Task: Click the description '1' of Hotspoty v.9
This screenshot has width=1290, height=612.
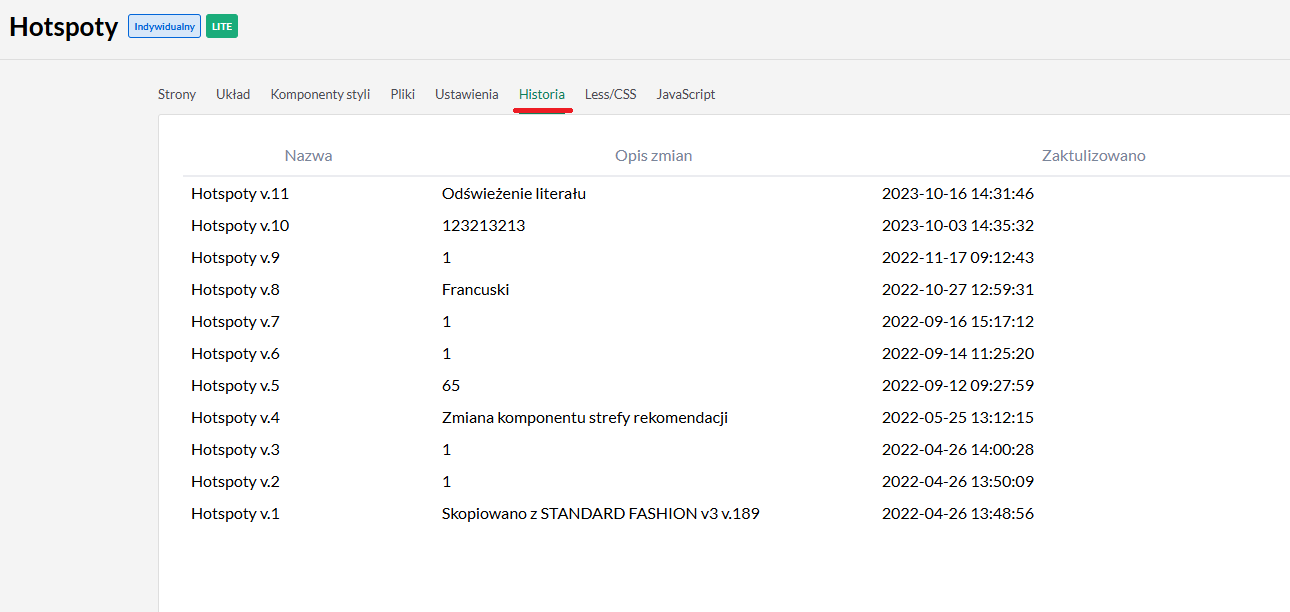Action: pos(447,258)
